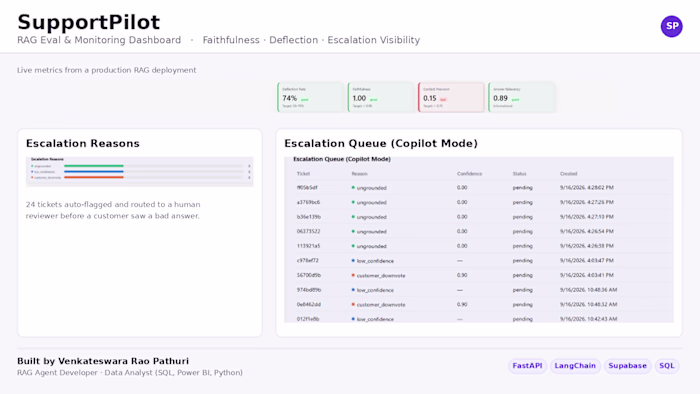Select the FastAPI tag pill

pyautogui.click(x=527, y=366)
